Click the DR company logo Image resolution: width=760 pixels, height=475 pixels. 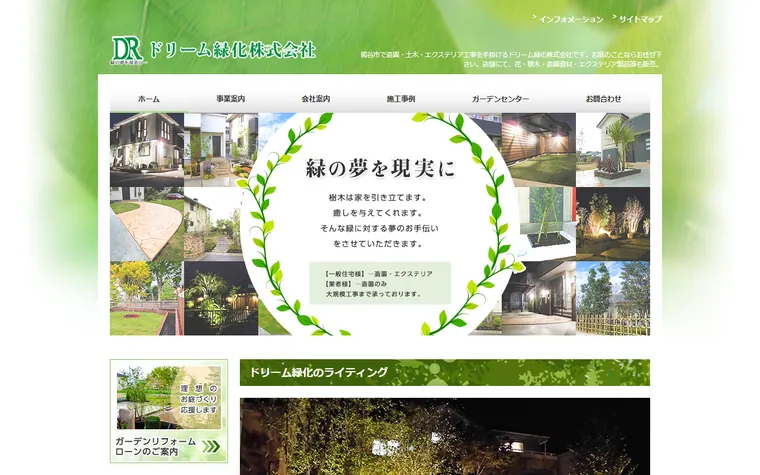click(127, 50)
